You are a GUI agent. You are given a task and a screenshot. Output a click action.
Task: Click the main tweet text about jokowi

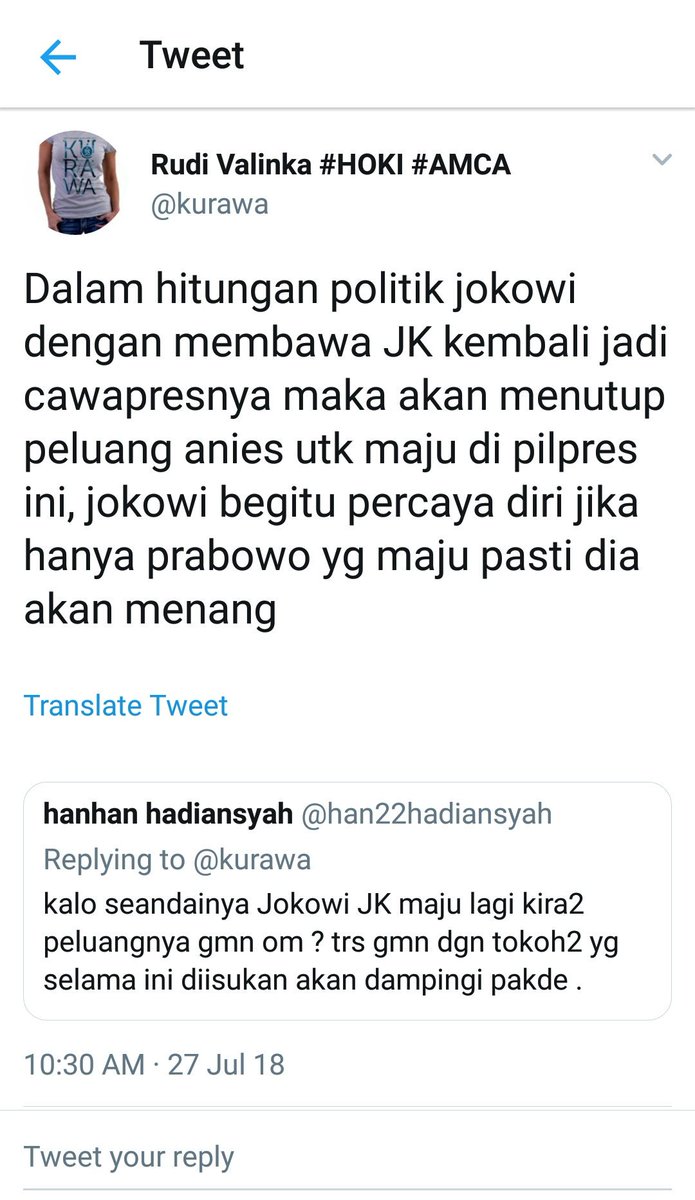click(346, 450)
